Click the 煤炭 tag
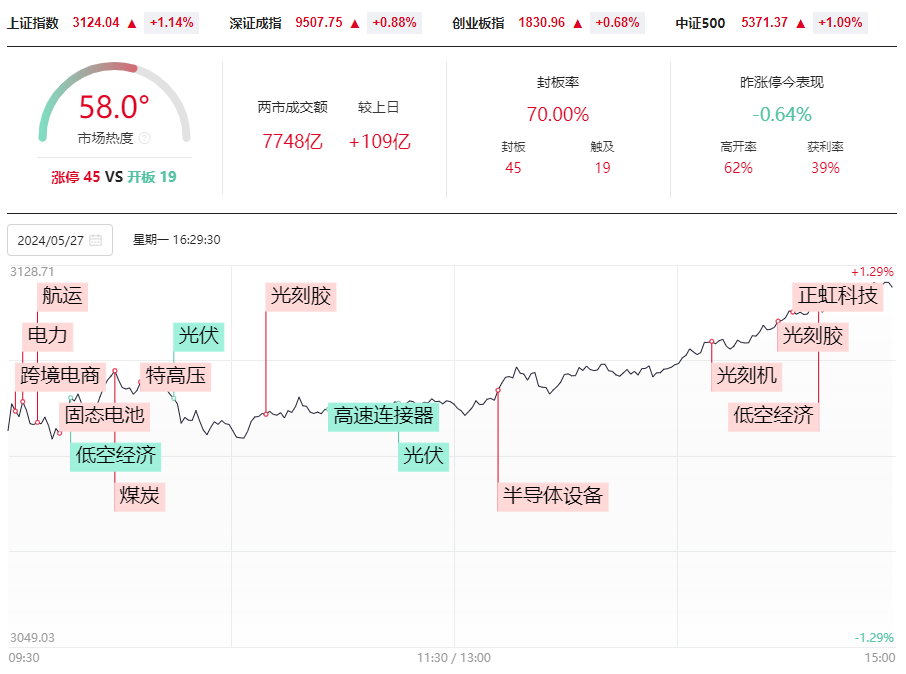This screenshot has height=674, width=906. pyautogui.click(x=140, y=496)
